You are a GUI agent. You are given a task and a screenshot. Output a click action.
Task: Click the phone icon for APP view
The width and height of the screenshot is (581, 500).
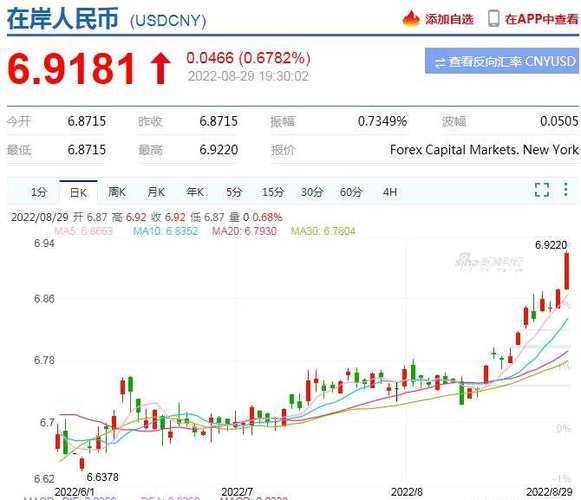tap(494, 19)
